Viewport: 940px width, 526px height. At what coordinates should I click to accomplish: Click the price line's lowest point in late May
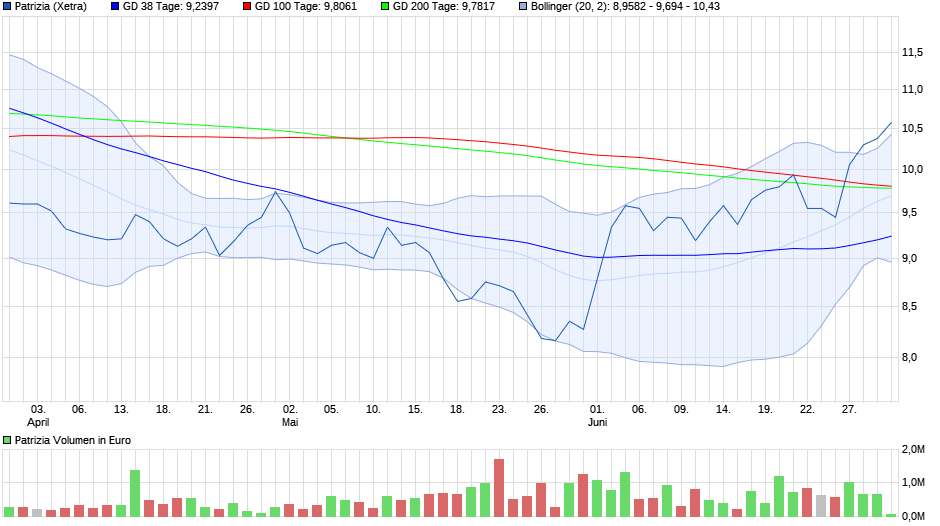(555, 341)
